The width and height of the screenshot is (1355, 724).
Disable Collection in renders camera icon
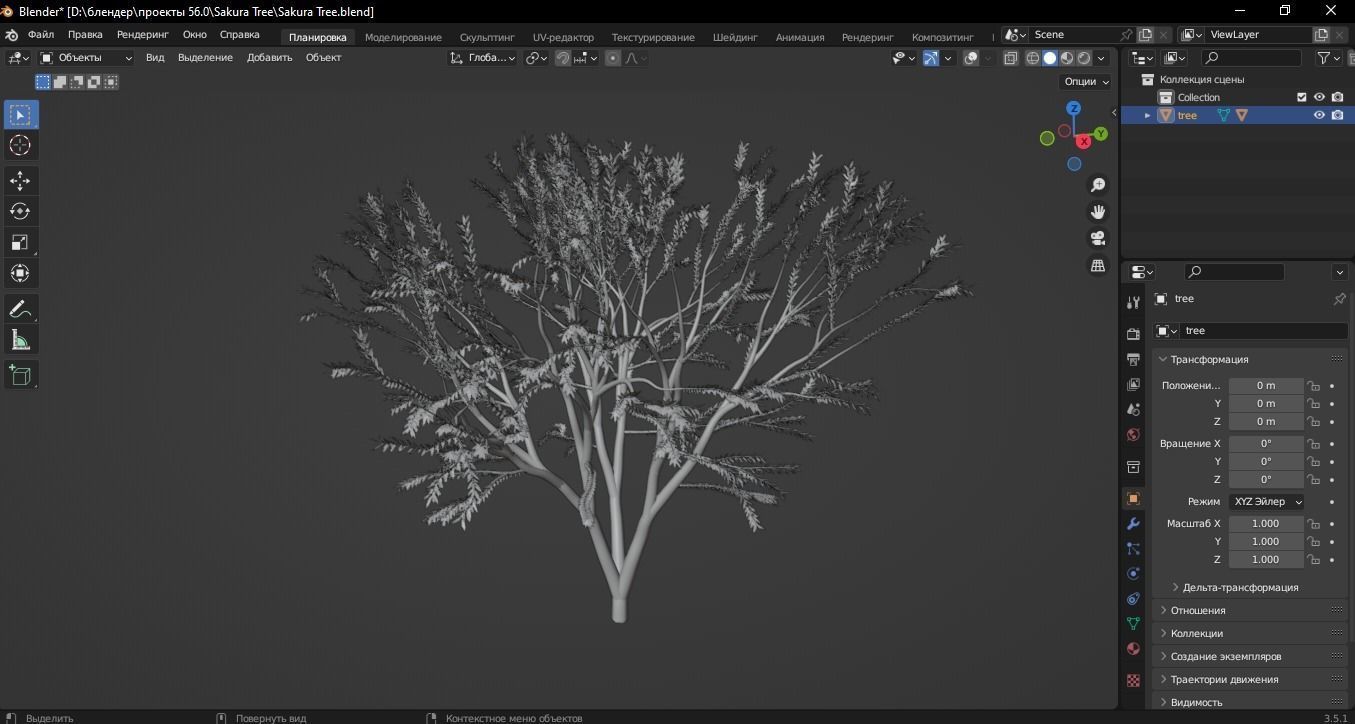1337,97
